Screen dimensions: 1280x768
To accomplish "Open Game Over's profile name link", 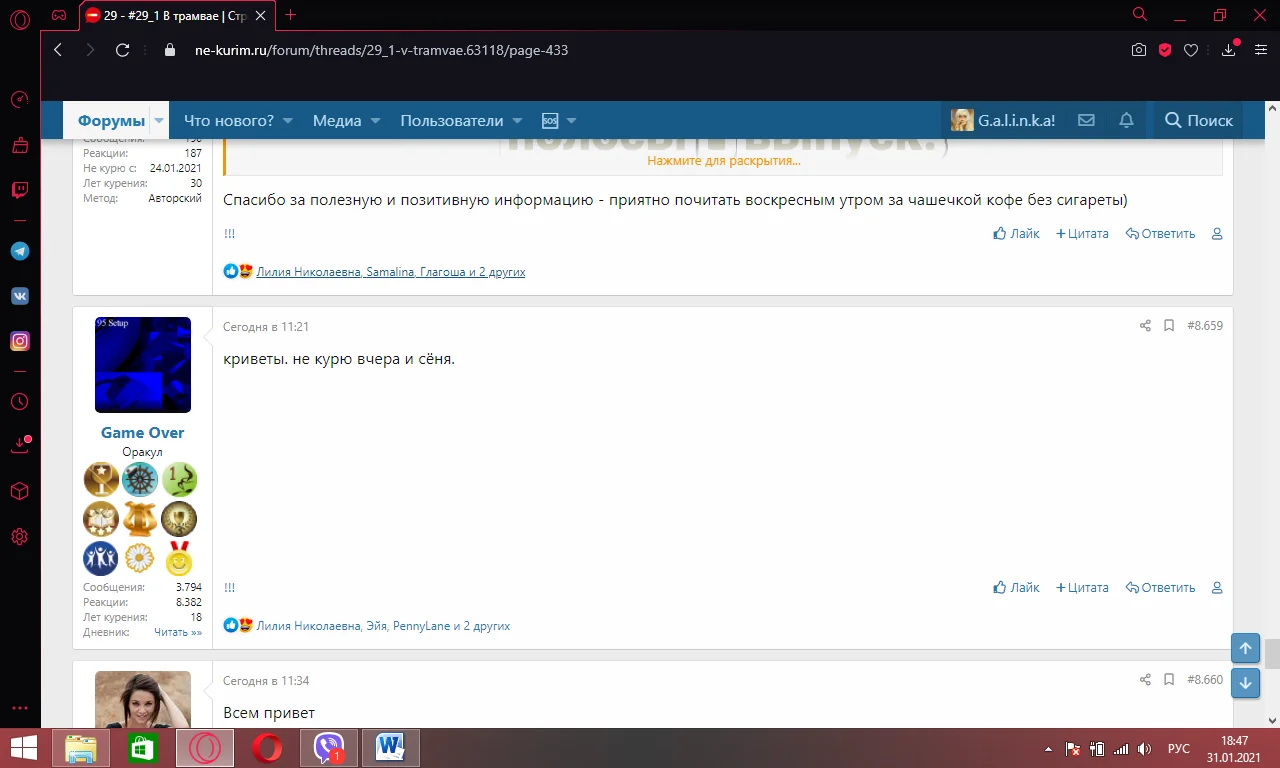I will pyautogui.click(x=142, y=433).
